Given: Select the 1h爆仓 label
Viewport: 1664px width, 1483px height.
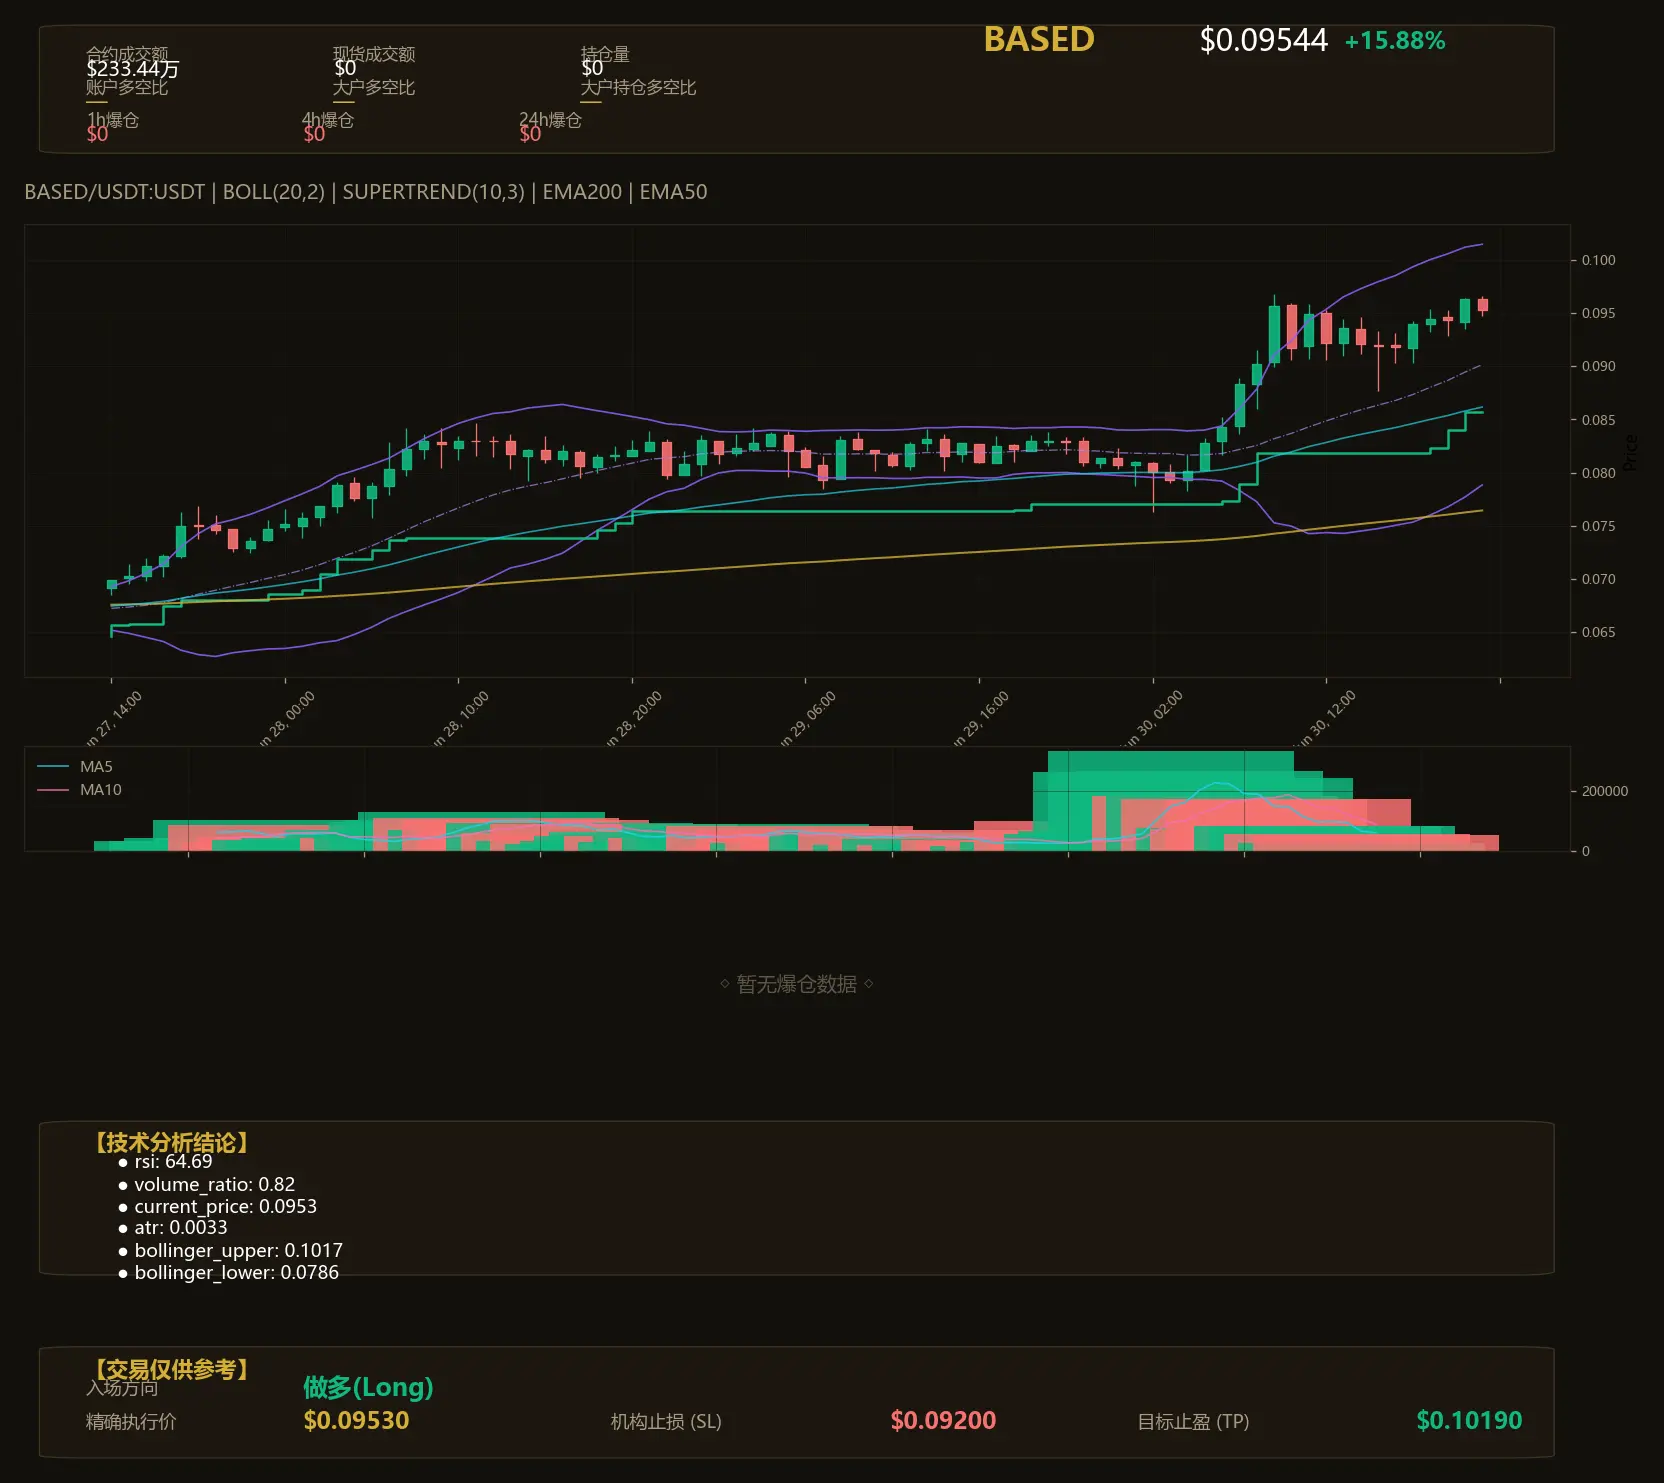Looking at the screenshot, I should point(113,120).
